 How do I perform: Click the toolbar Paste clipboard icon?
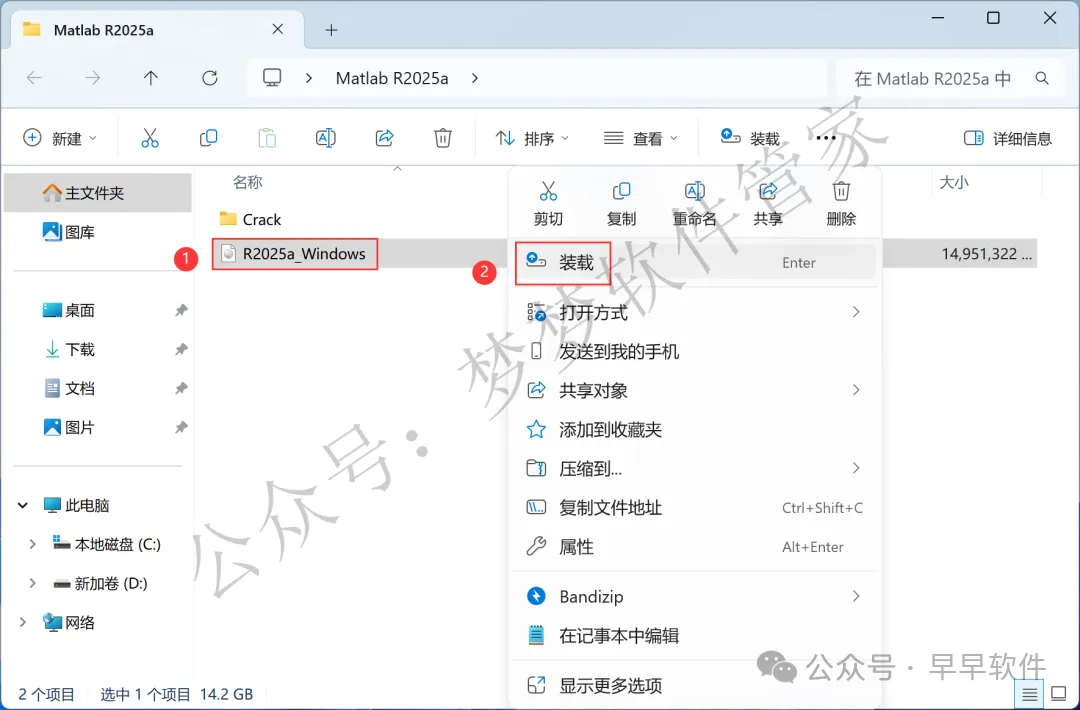267,138
